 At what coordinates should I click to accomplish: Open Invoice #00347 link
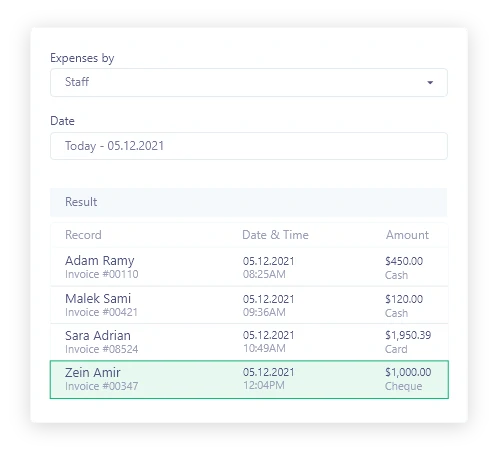point(102,386)
